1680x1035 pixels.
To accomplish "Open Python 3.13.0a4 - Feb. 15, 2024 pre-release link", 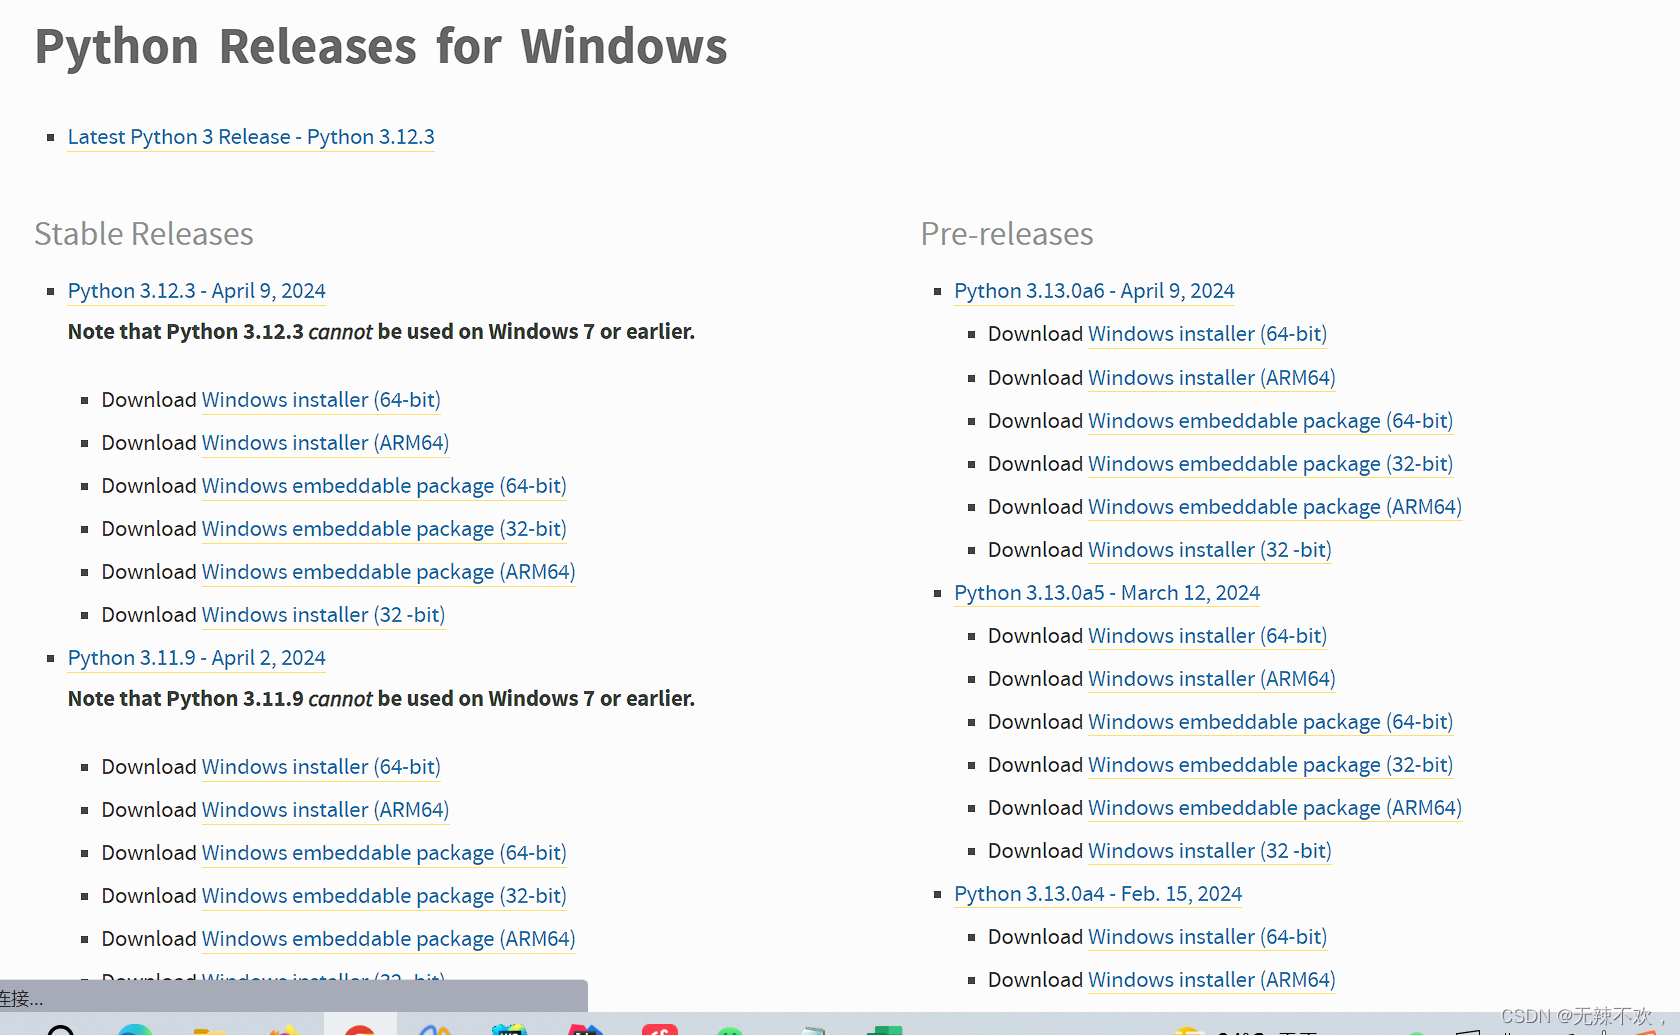I will (x=1098, y=894).
